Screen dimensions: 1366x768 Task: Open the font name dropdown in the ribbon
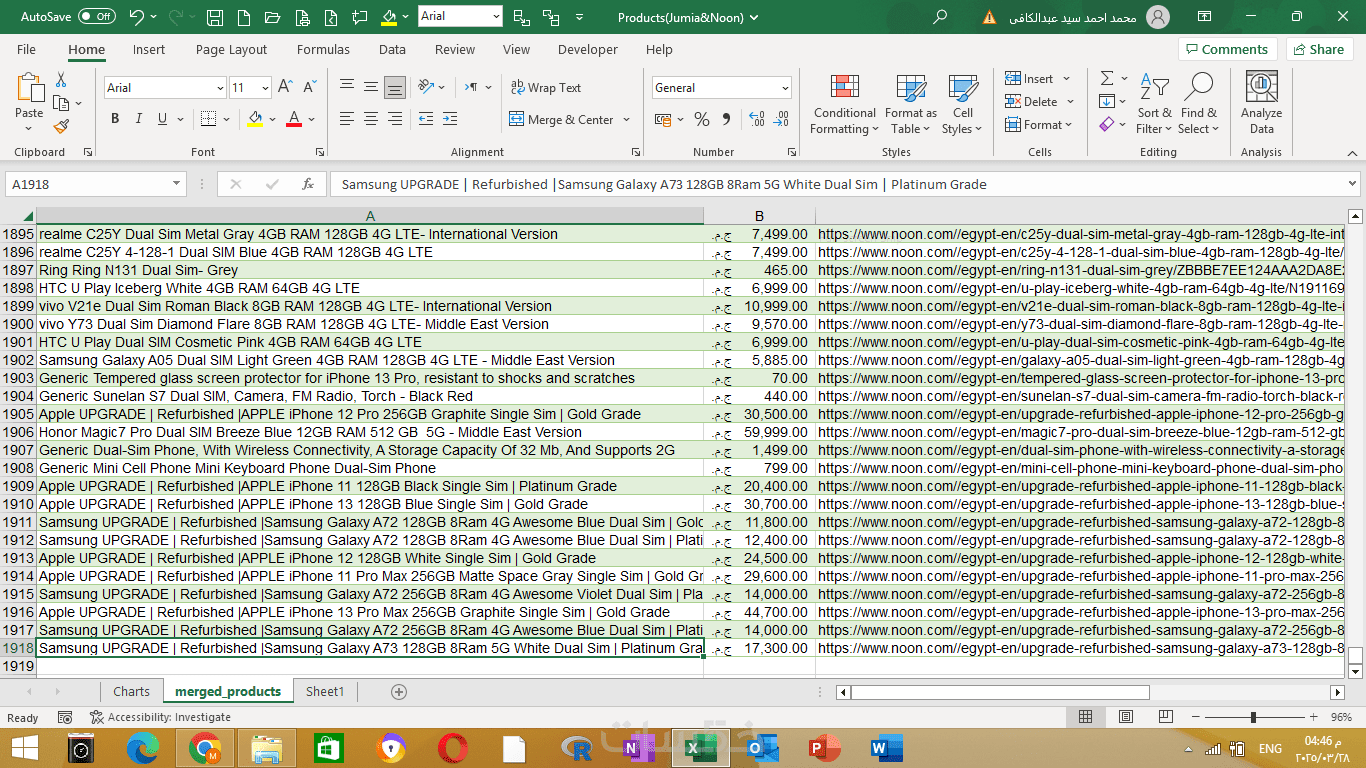pos(220,88)
